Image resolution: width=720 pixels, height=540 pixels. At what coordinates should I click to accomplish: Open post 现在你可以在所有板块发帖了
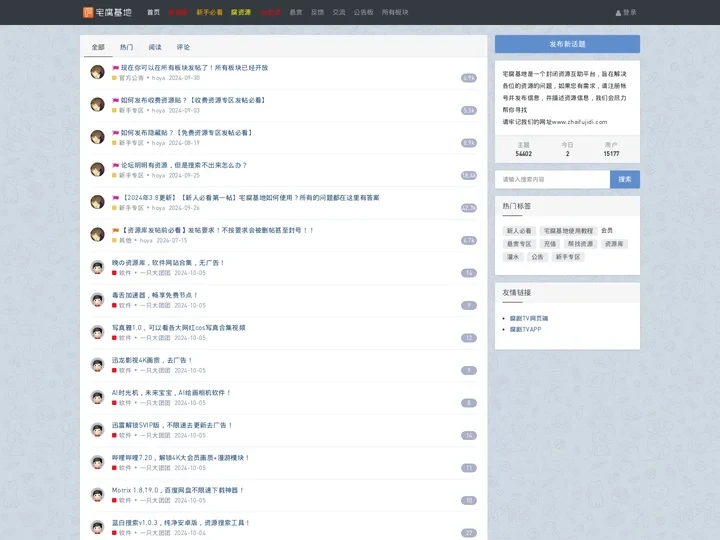[x=194, y=68]
